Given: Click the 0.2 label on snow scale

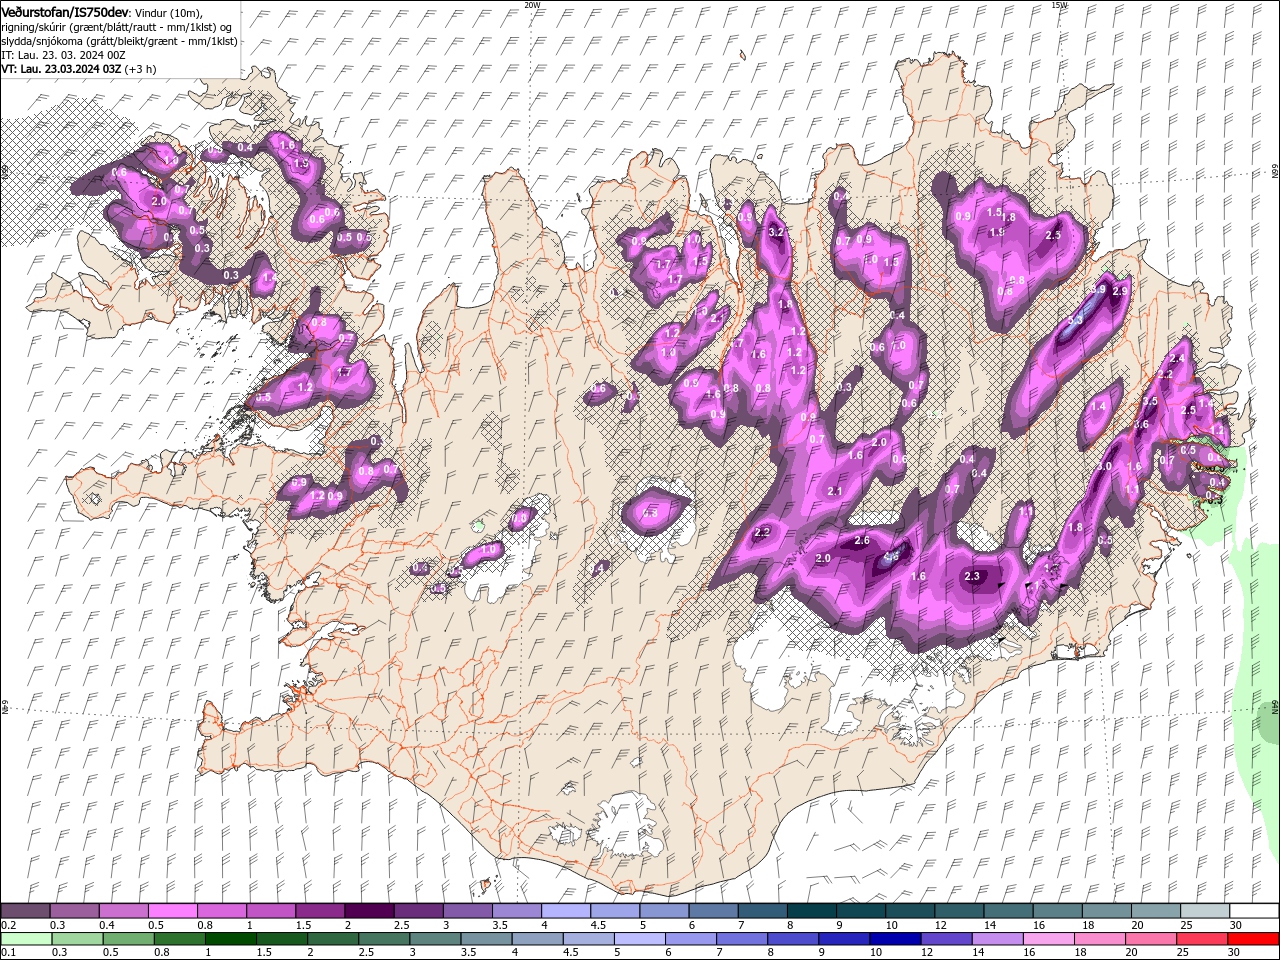Looking at the screenshot, I should pyautogui.click(x=8, y=925).
